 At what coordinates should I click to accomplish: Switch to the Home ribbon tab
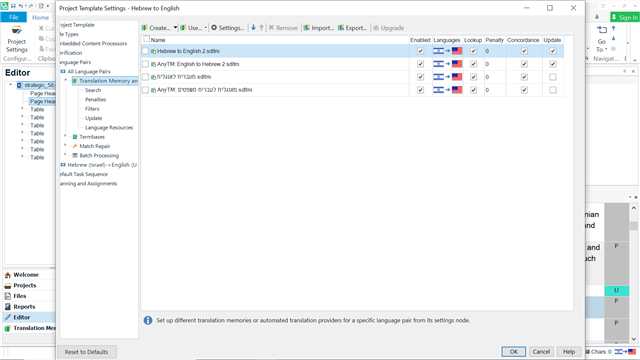pos(40,18)
